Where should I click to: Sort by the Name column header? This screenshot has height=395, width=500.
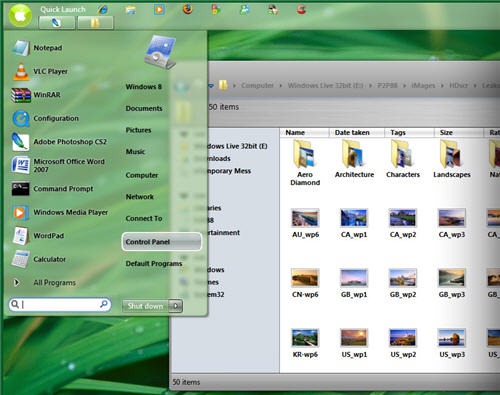pyautogui.click(x=304, y=132)
